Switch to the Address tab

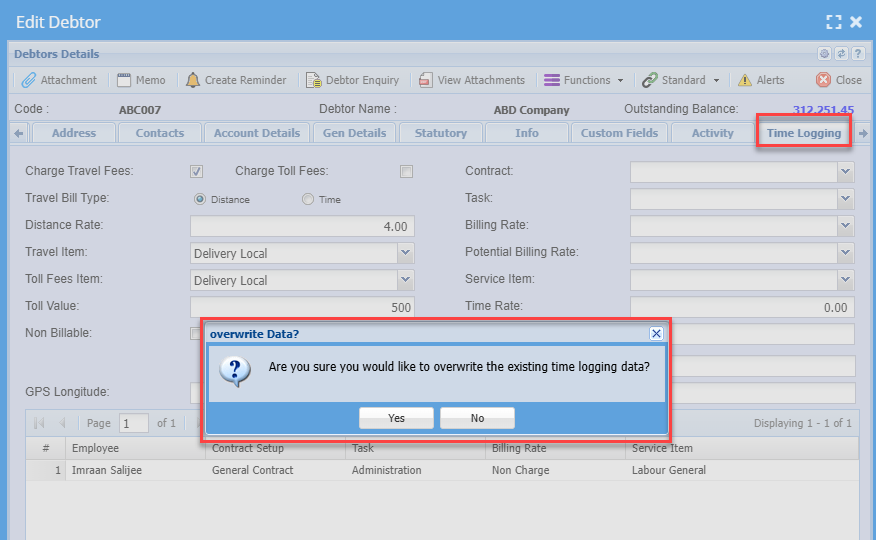pos(74,133)
